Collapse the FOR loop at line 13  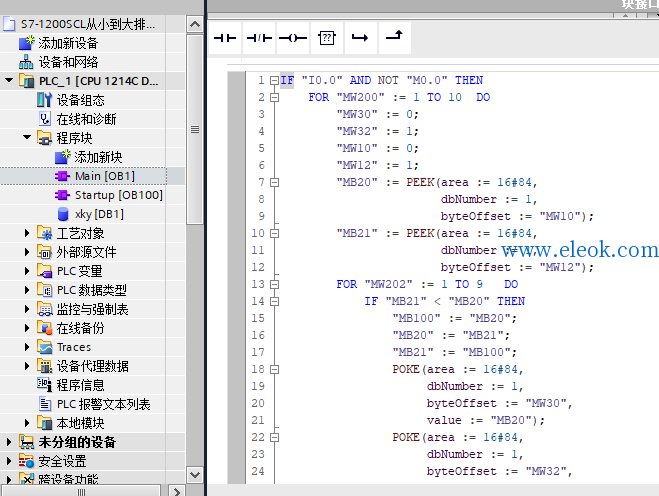tap(274, 285)
